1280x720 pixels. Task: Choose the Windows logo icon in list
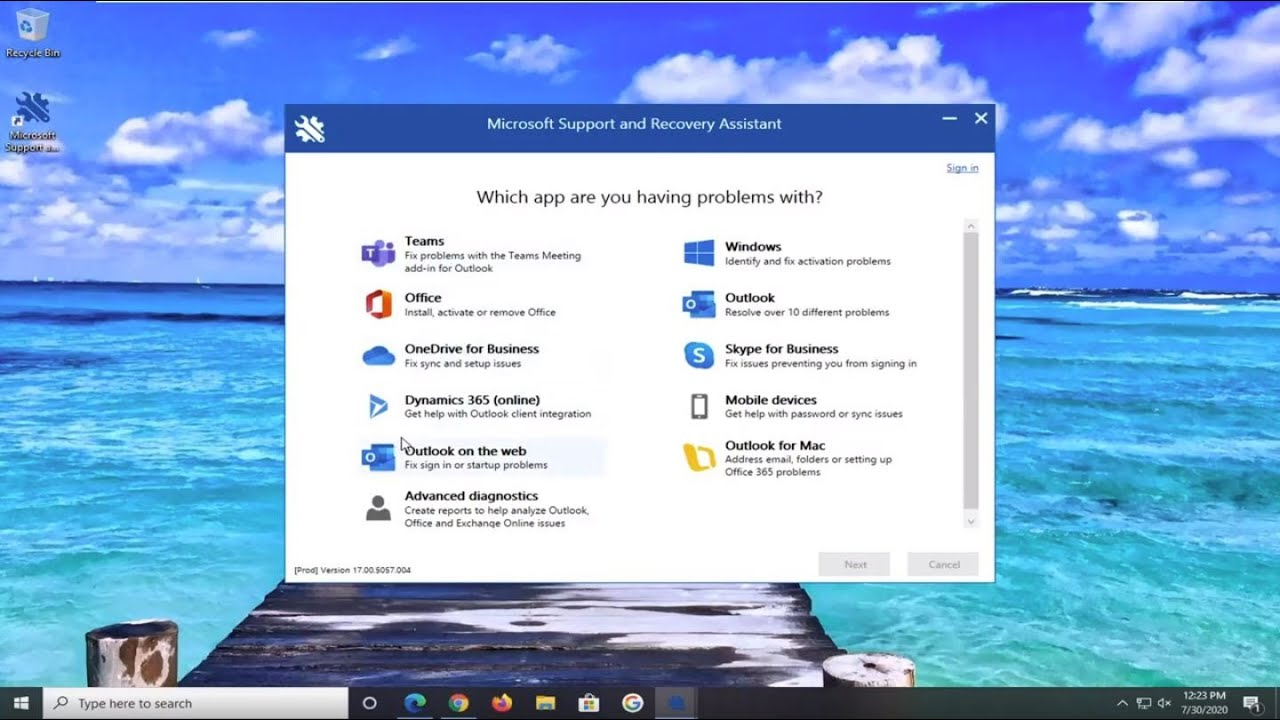698,253
